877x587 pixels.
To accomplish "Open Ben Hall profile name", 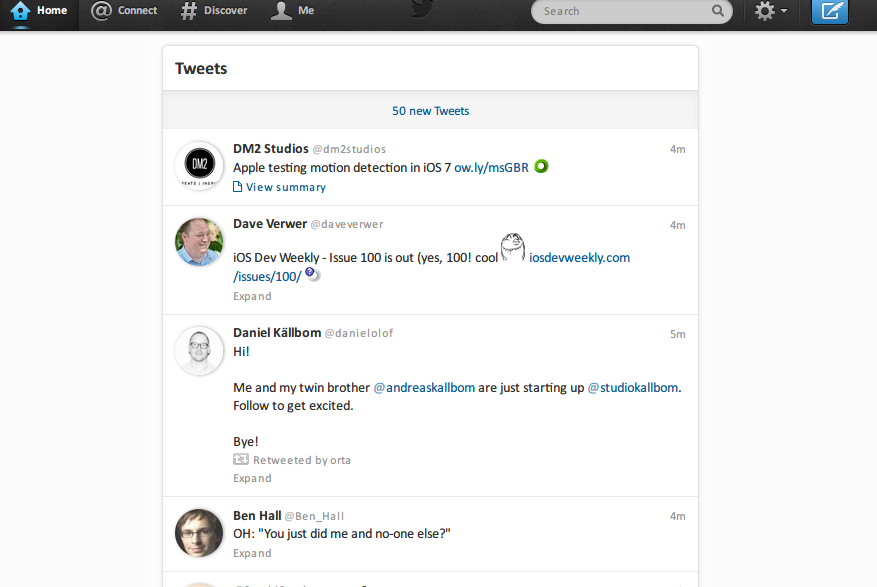I will pyautogui.click(x=257, y=515).
